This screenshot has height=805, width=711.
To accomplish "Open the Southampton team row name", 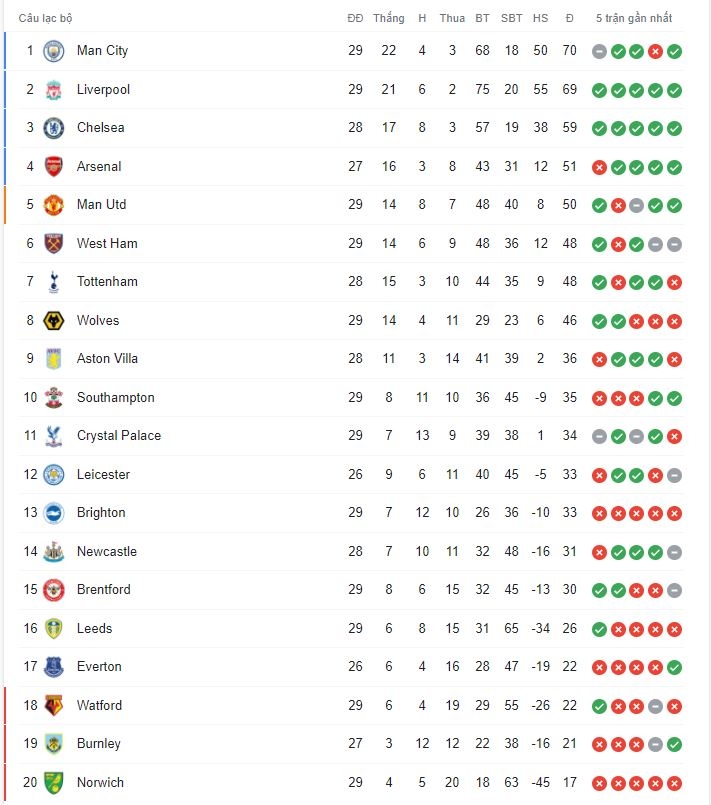I will pyautogui.click(x=116, y=397).
